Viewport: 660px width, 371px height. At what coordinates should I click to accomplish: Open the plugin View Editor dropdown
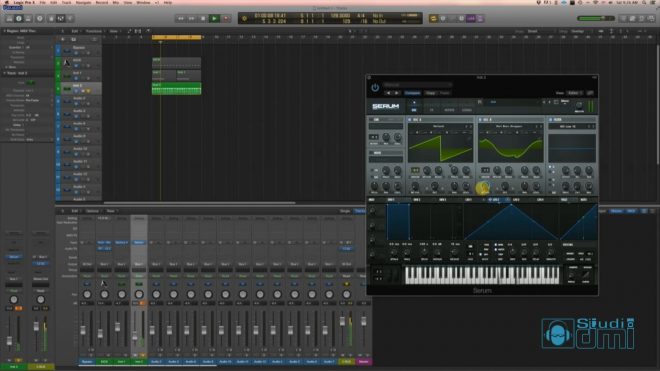pos(575,93)
